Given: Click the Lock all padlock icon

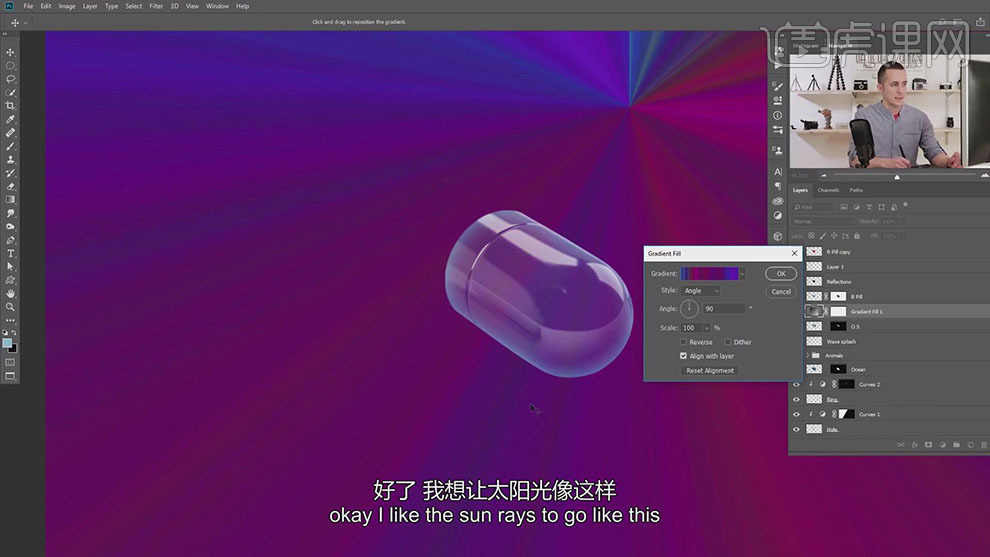Looking at the screenshot, I should pyautogui.click(x=857, y=236).
